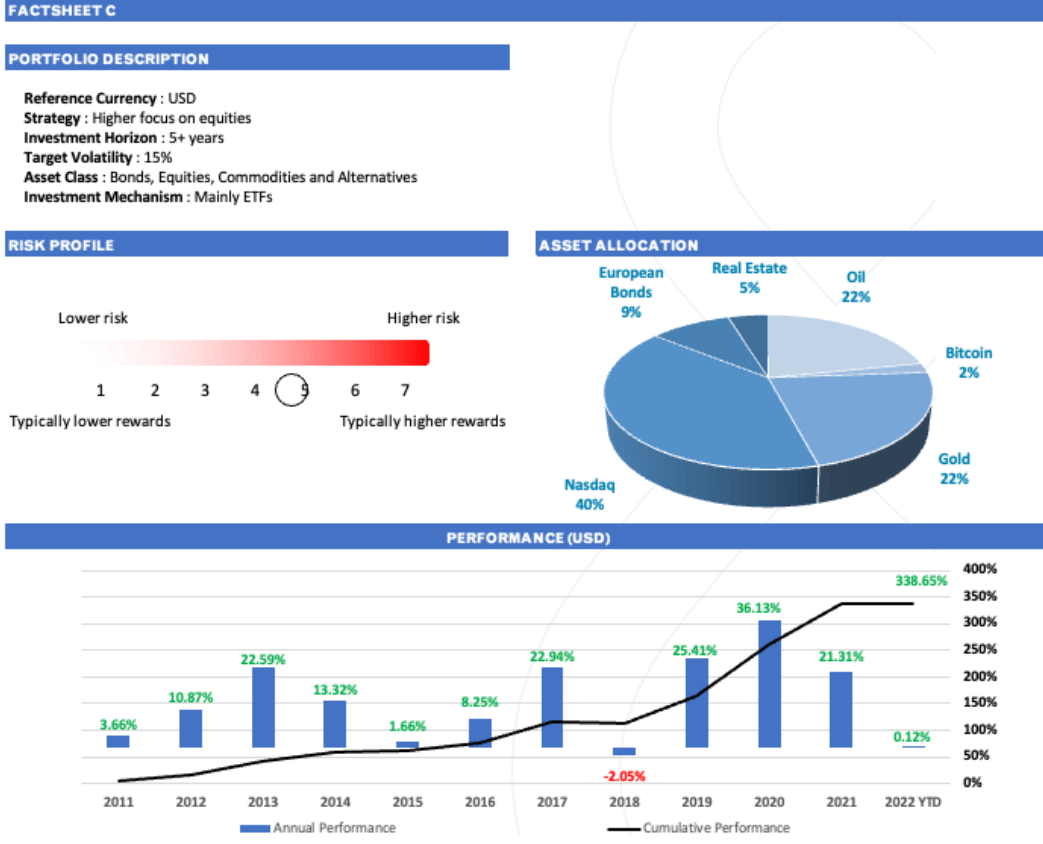Click the 'Lower risk' label
Screen dimensions: 1043x844
[92, 318]
